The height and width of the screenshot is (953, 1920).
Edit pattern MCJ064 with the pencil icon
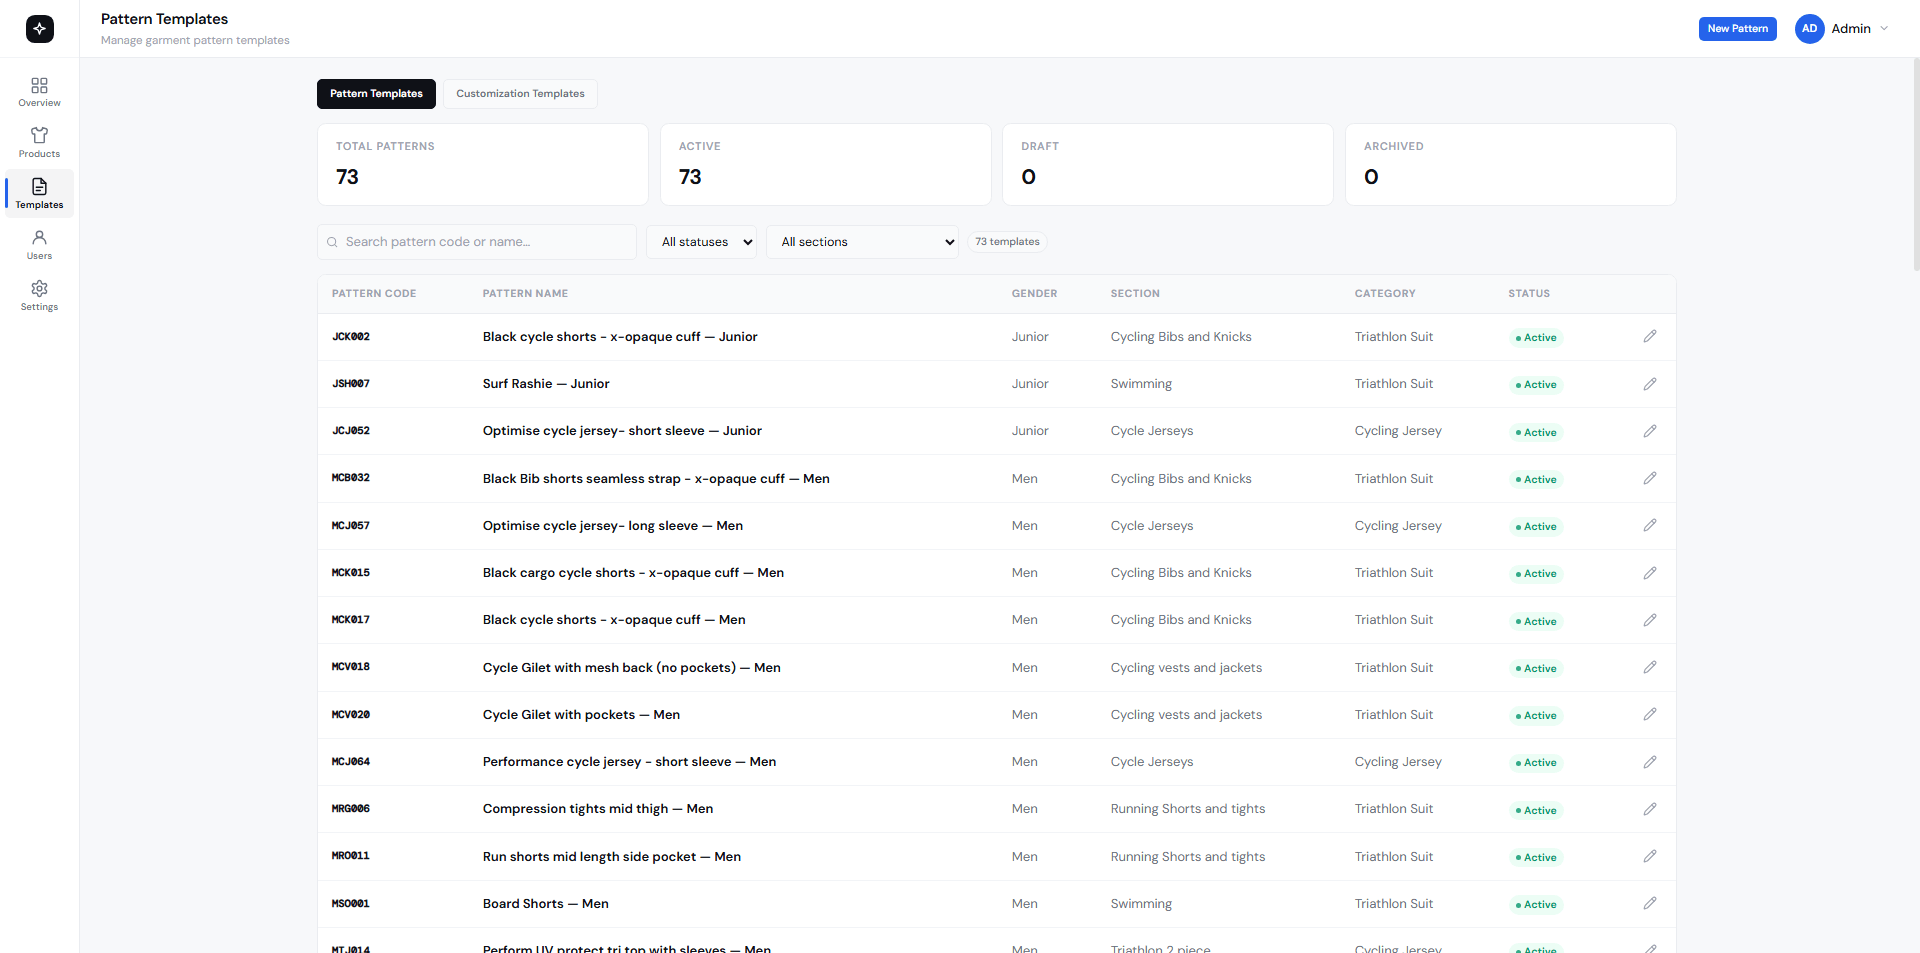click(1650, 762)
